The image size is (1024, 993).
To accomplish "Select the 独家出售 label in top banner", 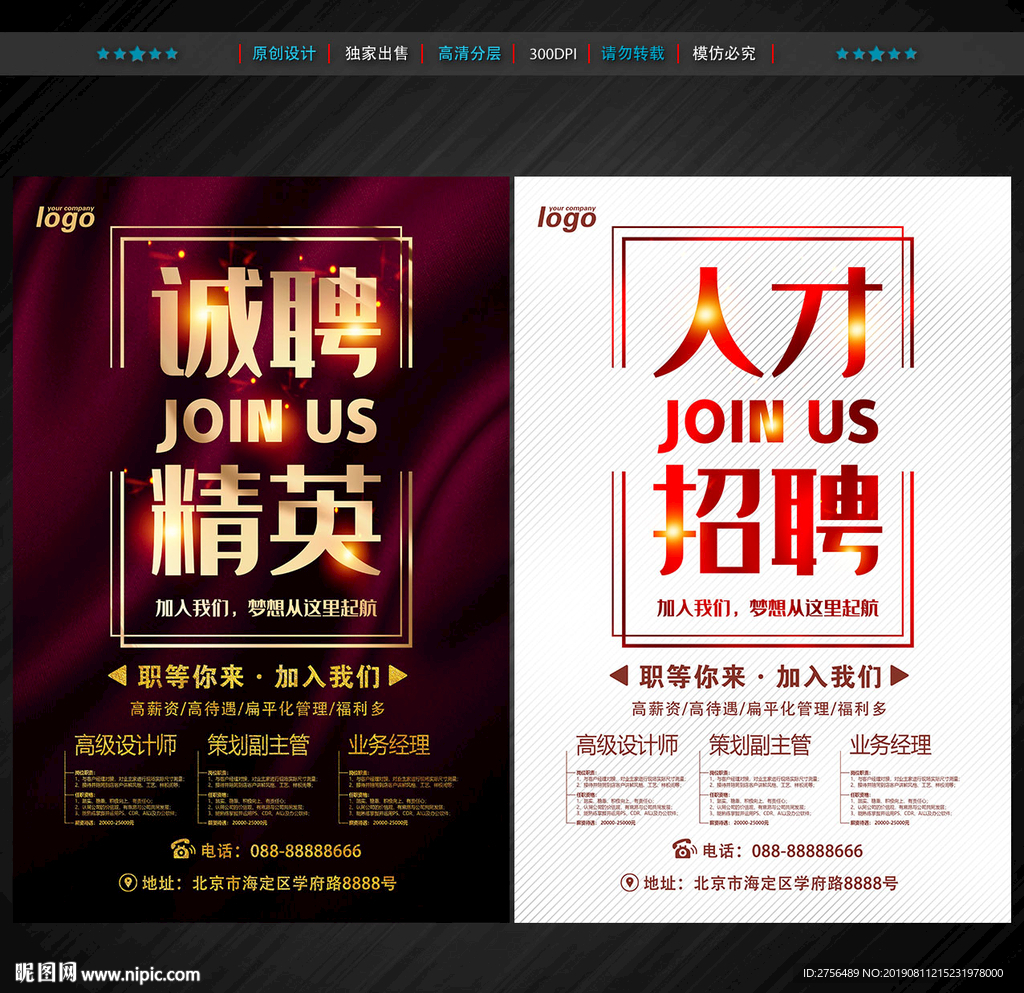I will coord(377,54).
